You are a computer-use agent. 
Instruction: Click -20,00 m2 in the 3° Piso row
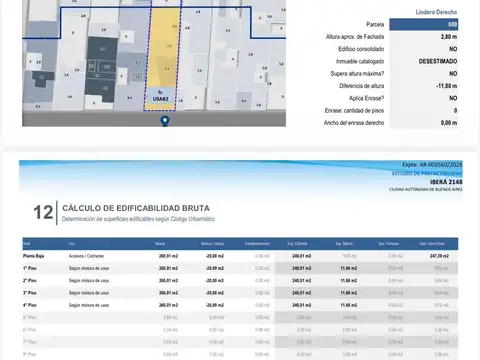214,293
